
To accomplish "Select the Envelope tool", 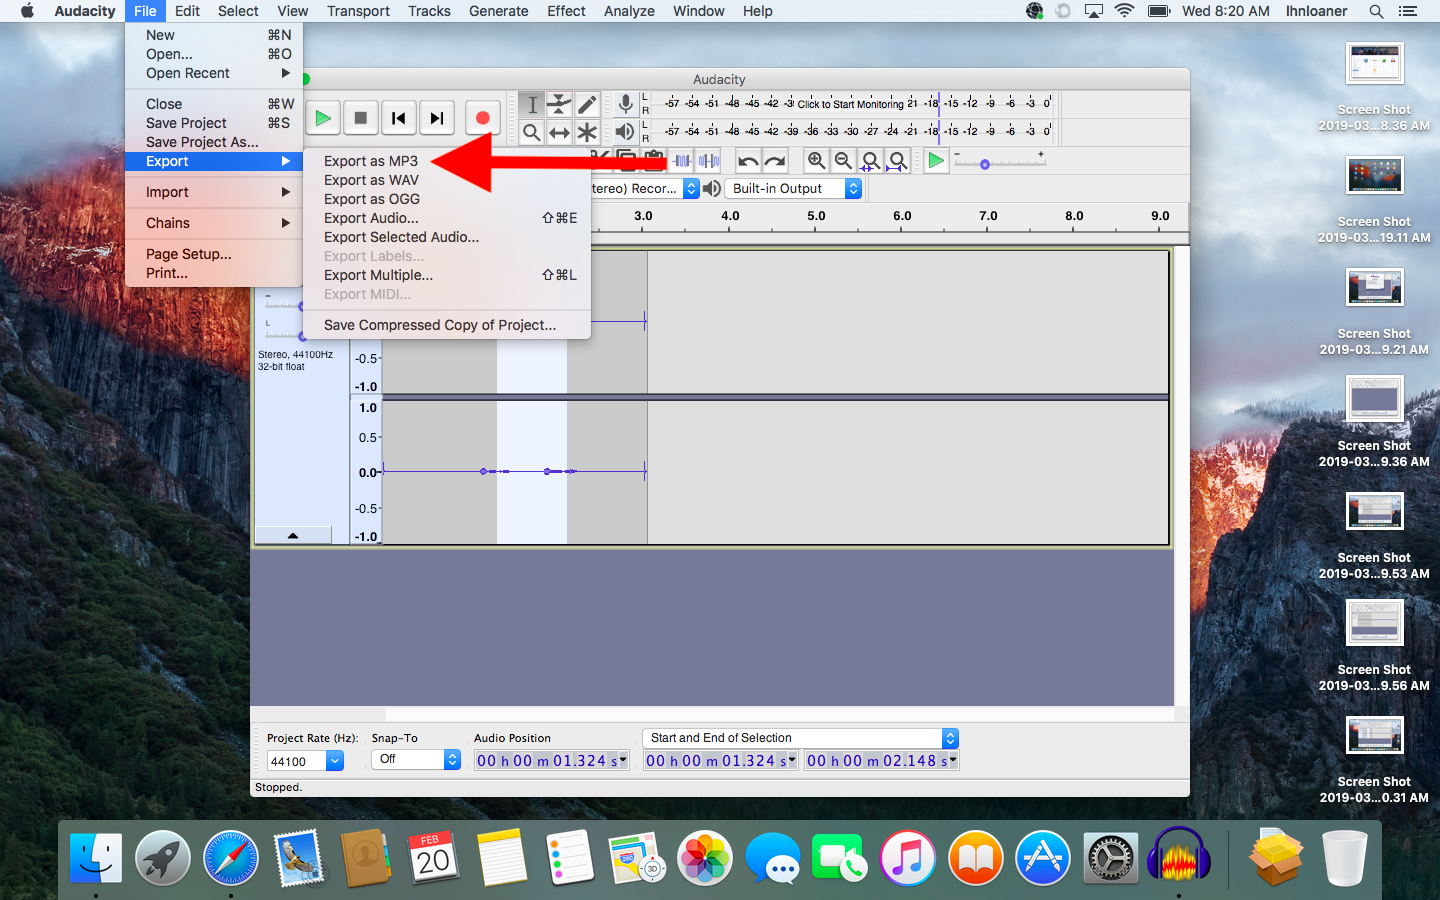I will (x=559, y=104).
